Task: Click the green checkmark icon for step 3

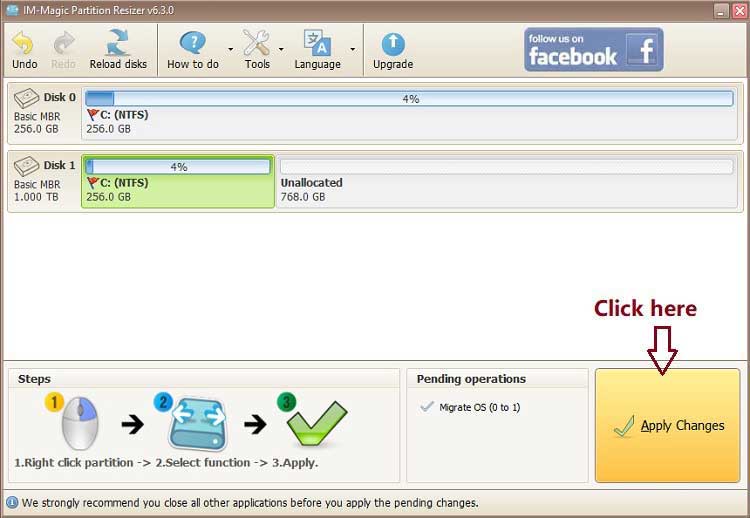Action: tap(317, 423)
